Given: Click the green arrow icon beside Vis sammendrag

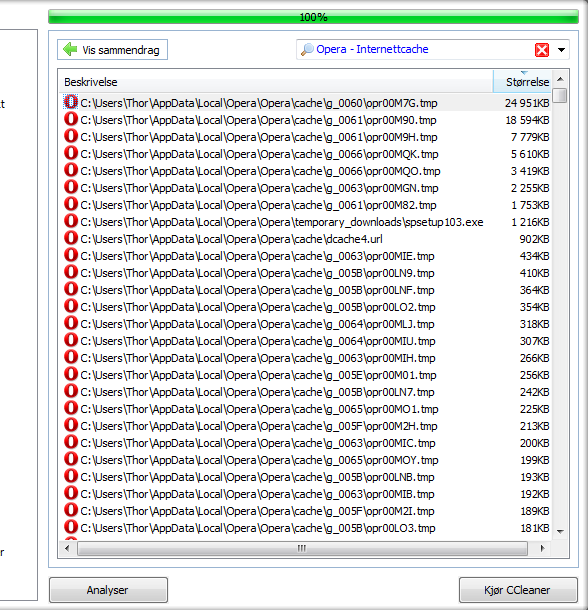Looking at the screenshot, I should [x=70, y=49].
